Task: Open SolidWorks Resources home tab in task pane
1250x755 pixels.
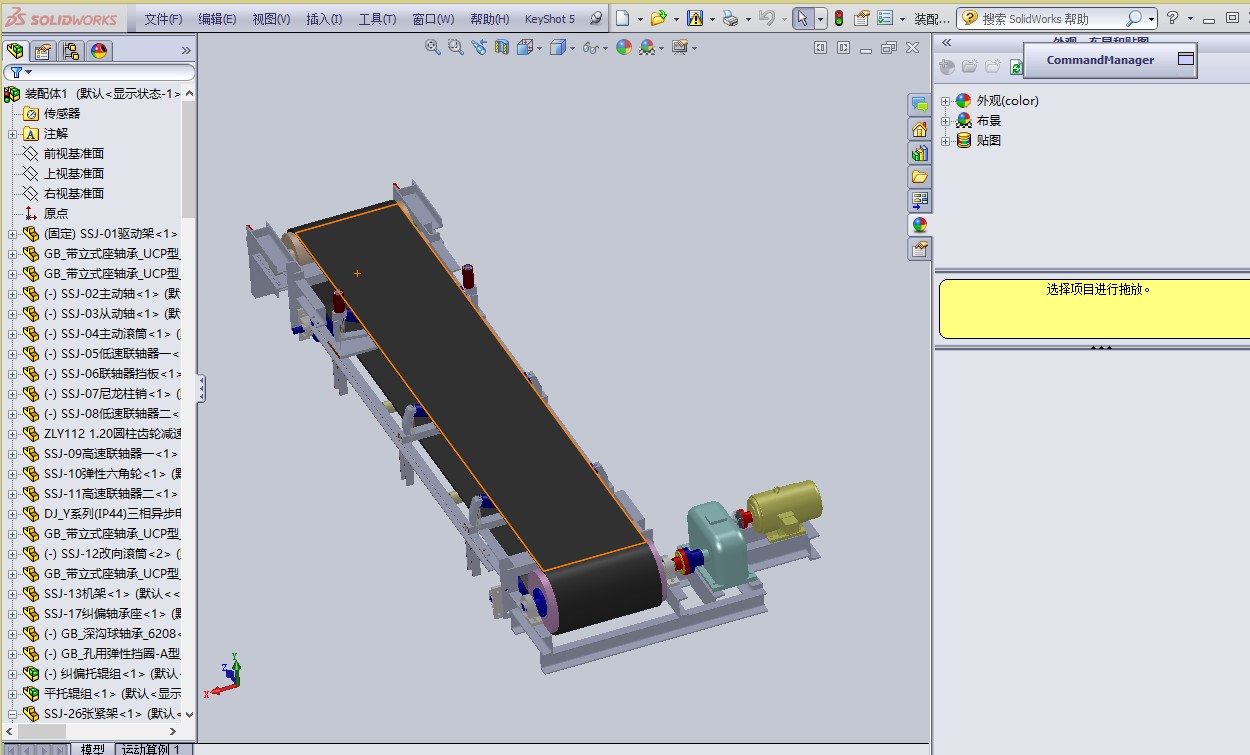Action: coord(919,129)
